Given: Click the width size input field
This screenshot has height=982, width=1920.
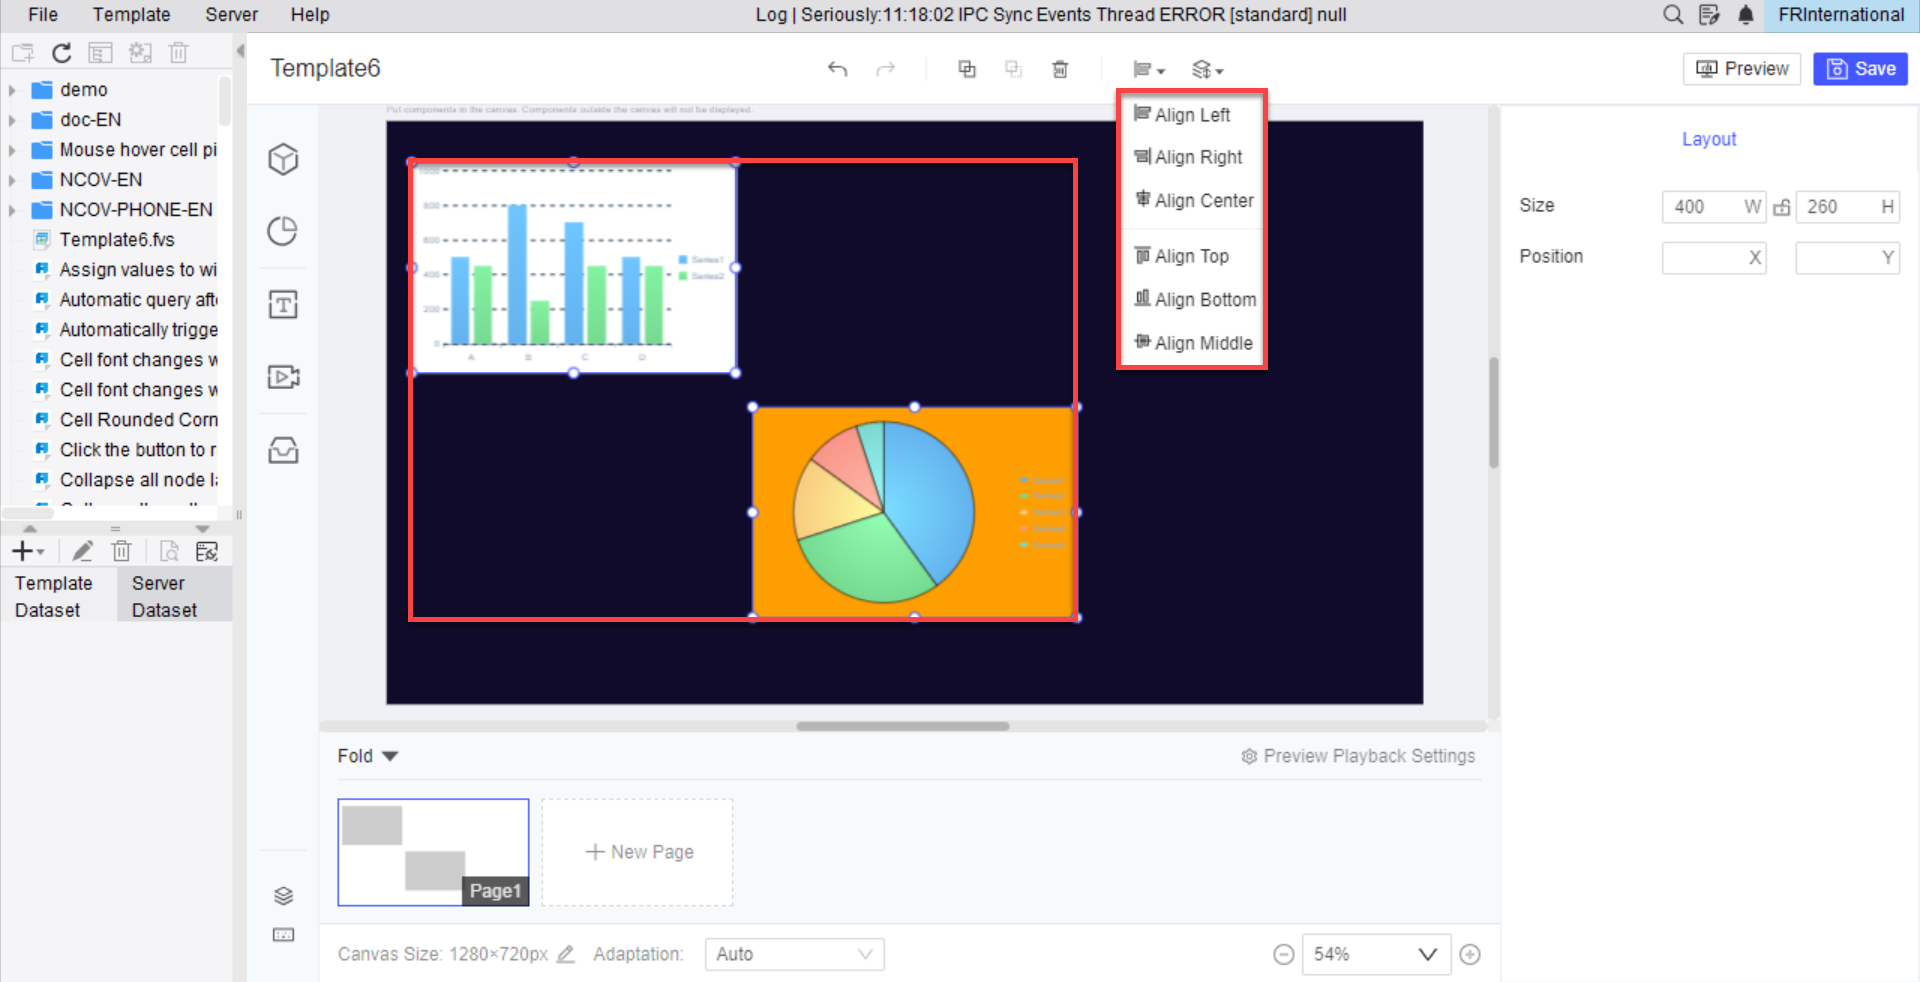Looking at the screenshot, I should 1713,207.
